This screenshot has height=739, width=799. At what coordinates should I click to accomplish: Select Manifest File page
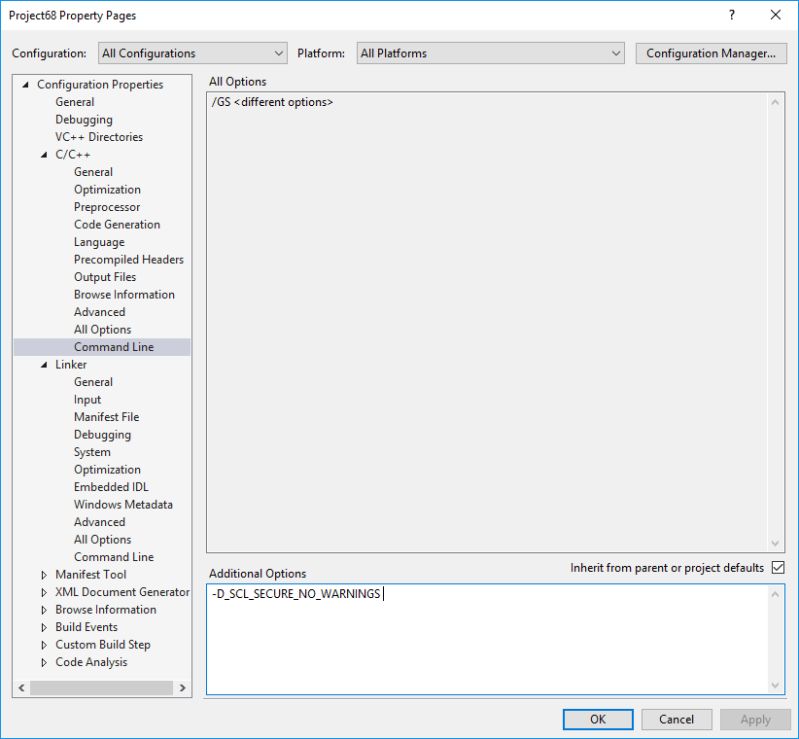coord(106,417)
